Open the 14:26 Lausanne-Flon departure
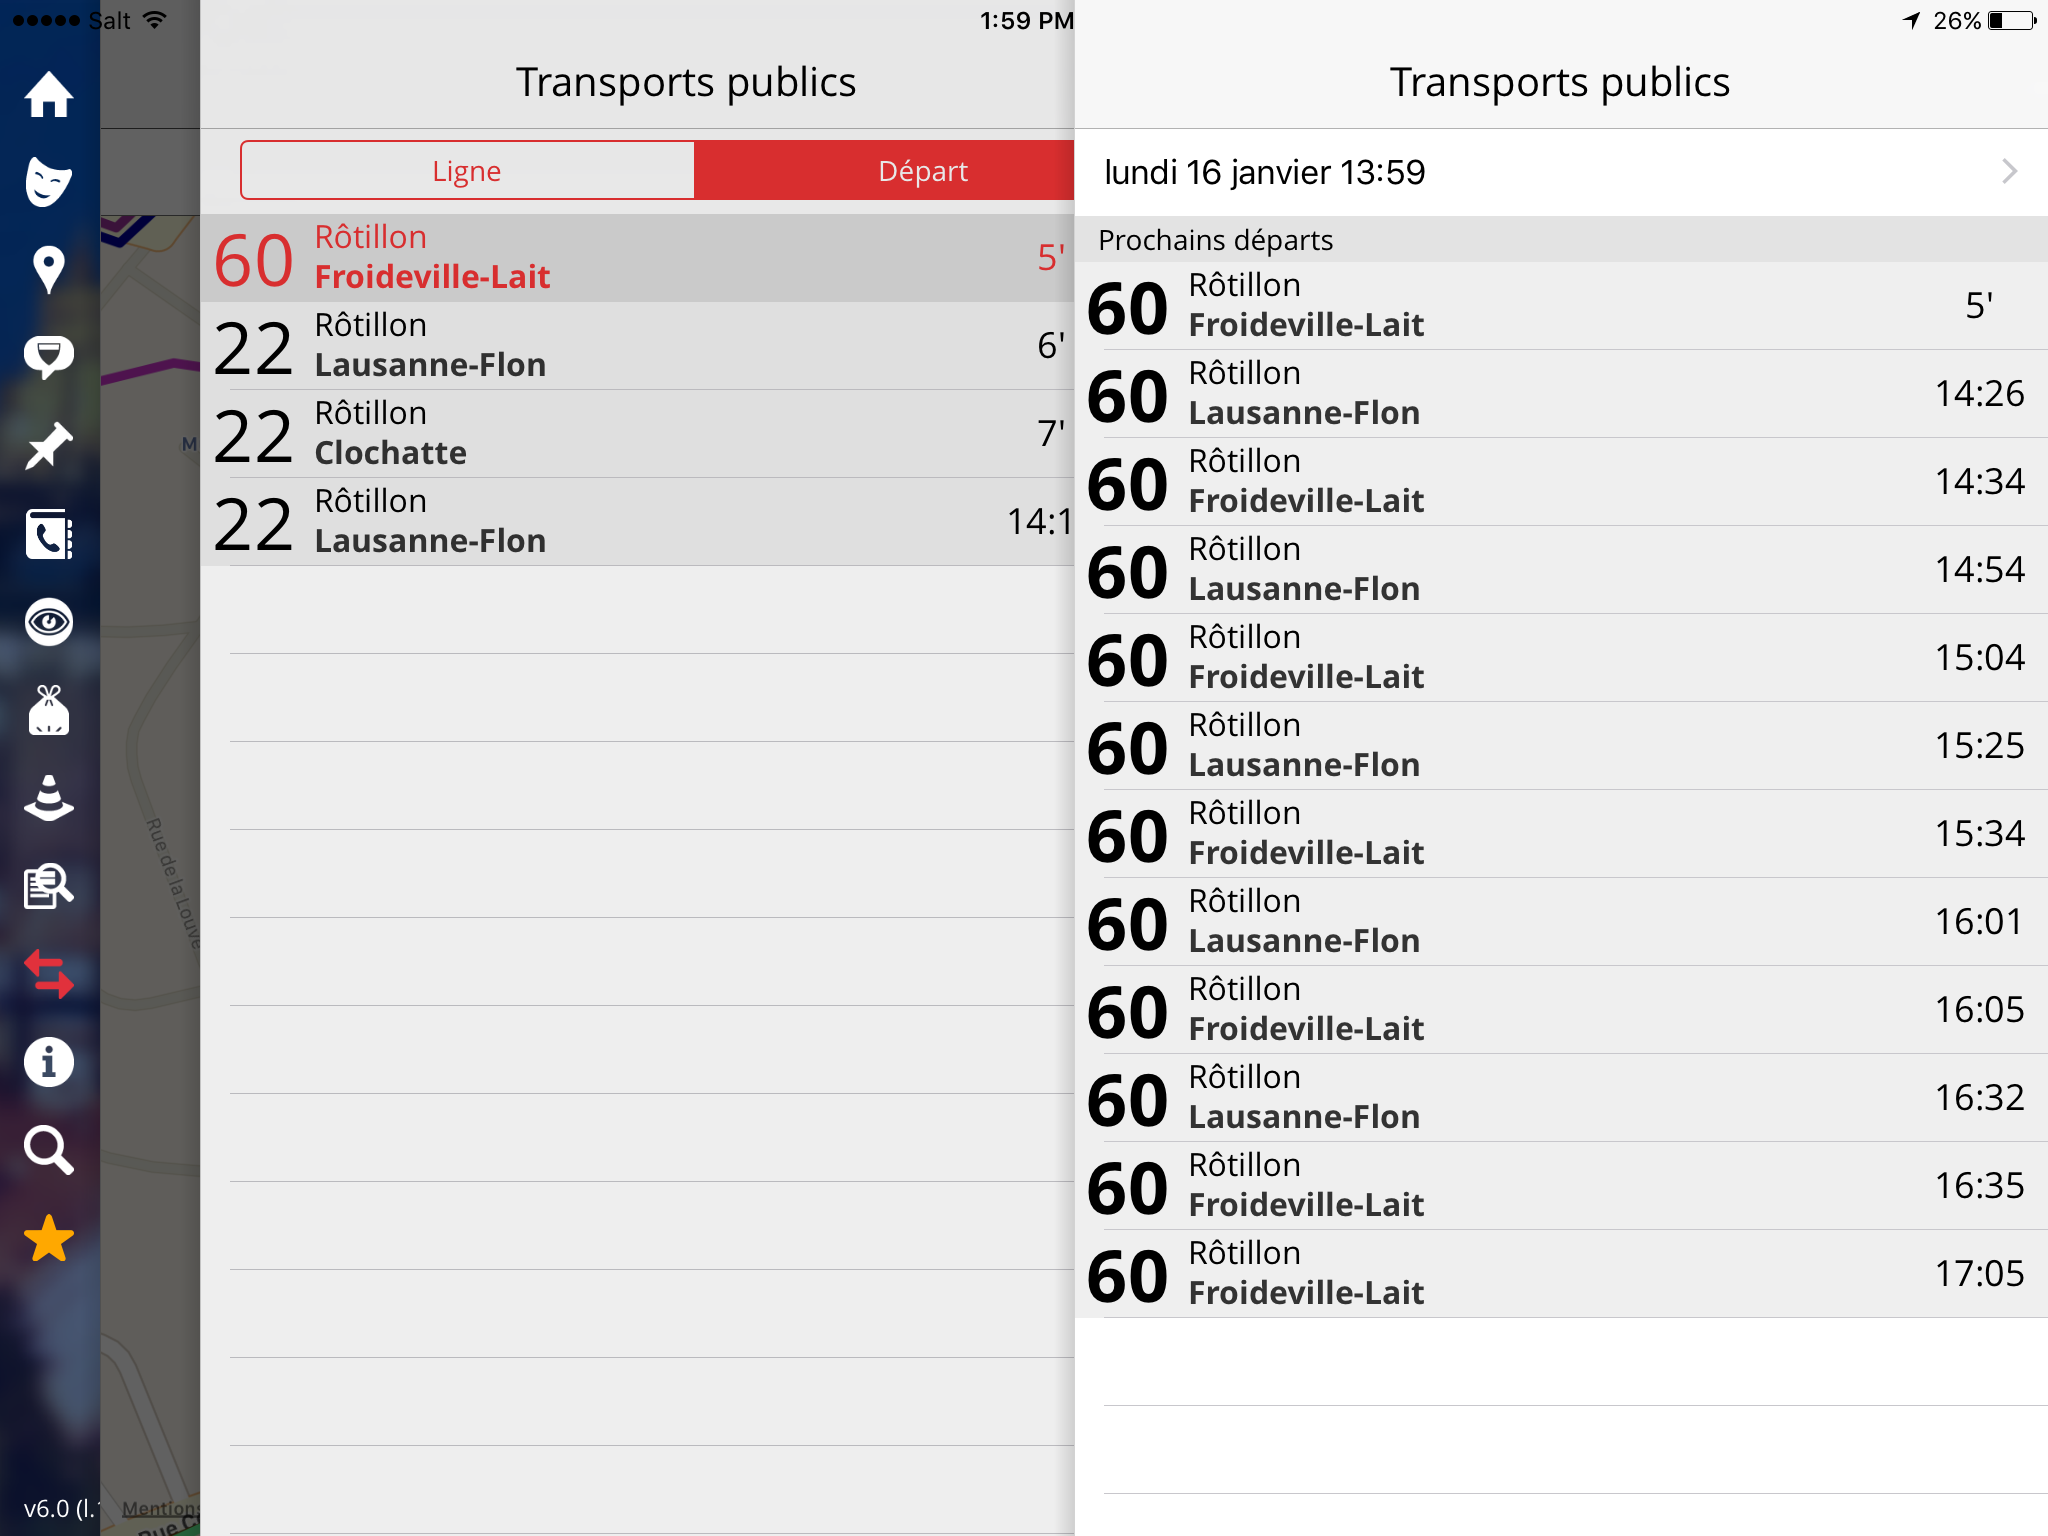 1561,394
